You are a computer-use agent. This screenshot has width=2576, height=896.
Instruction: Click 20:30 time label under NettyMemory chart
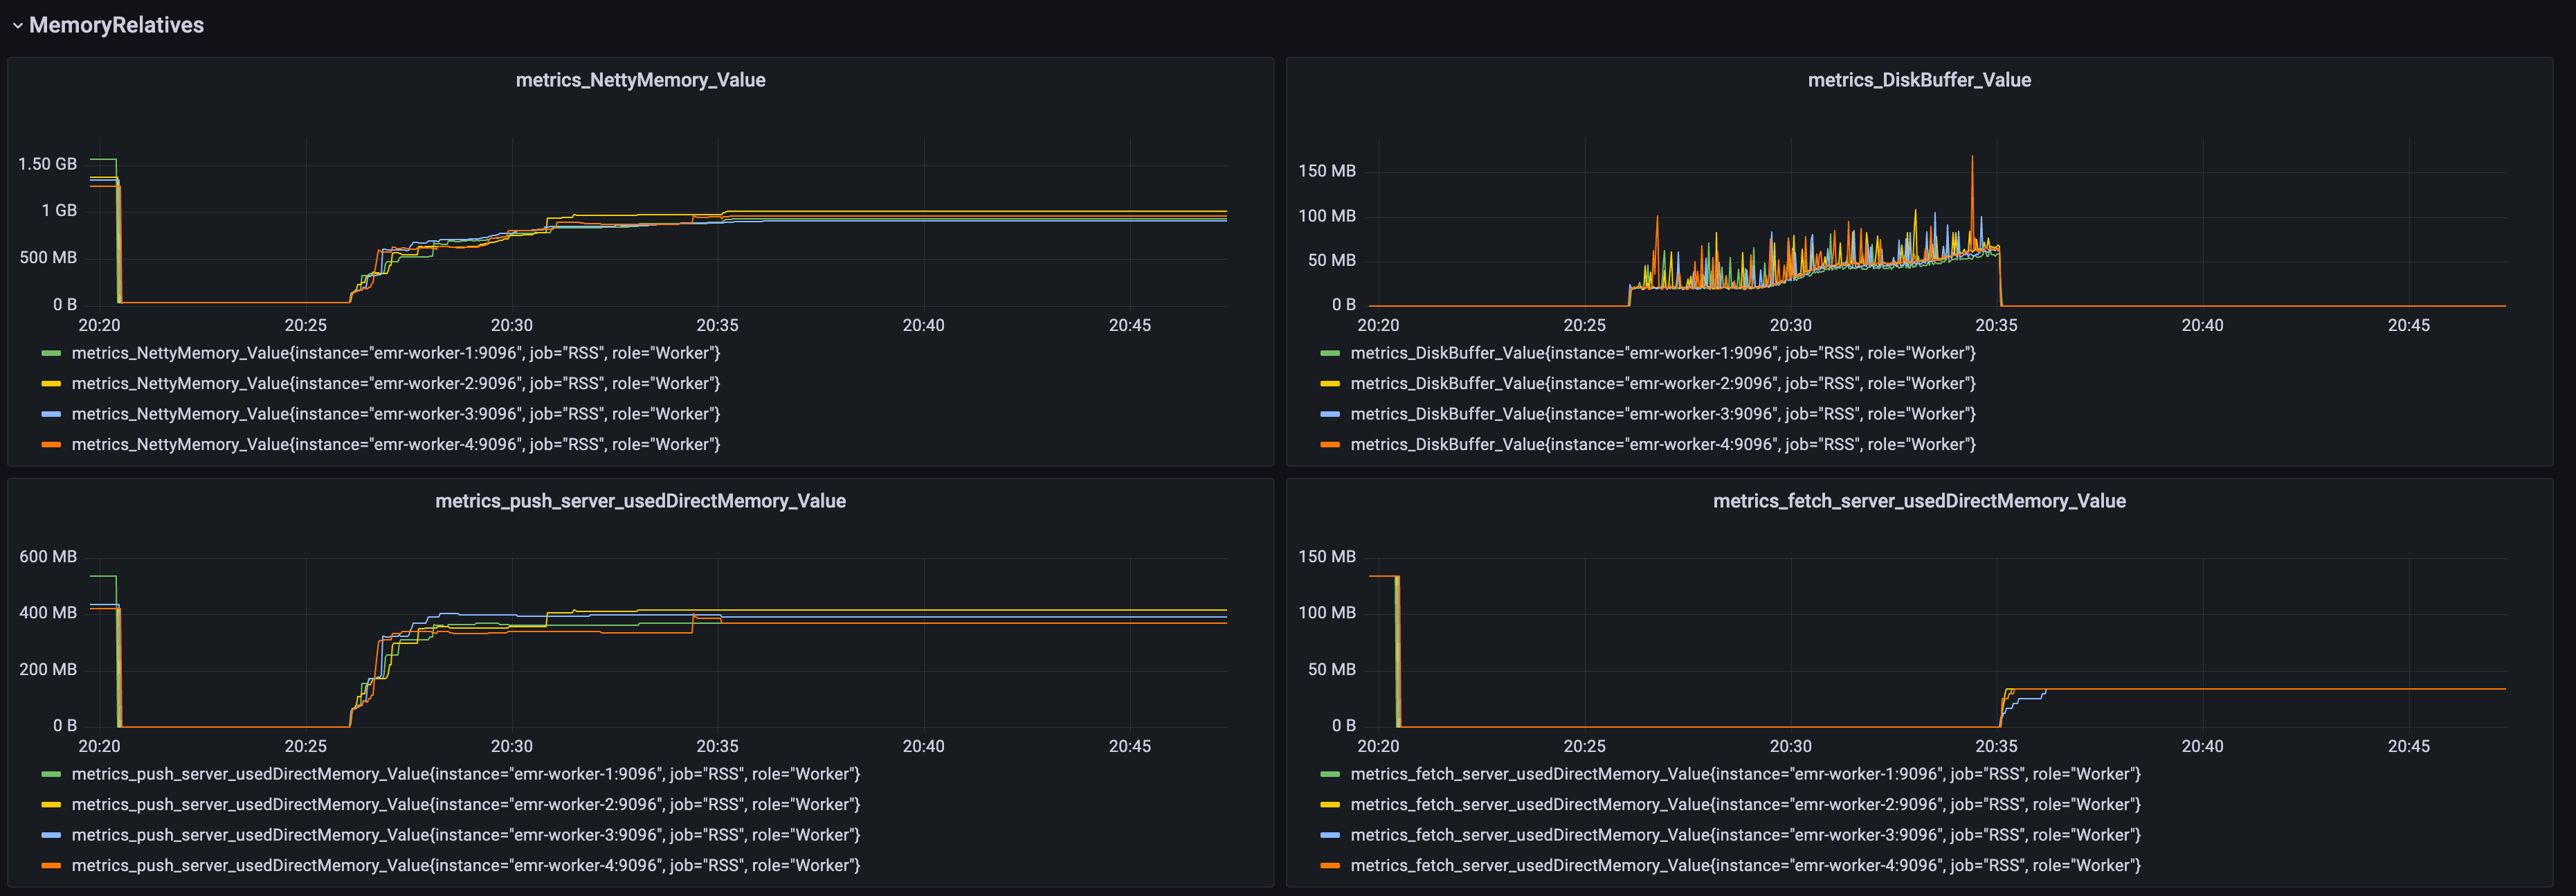click(511, 325)
